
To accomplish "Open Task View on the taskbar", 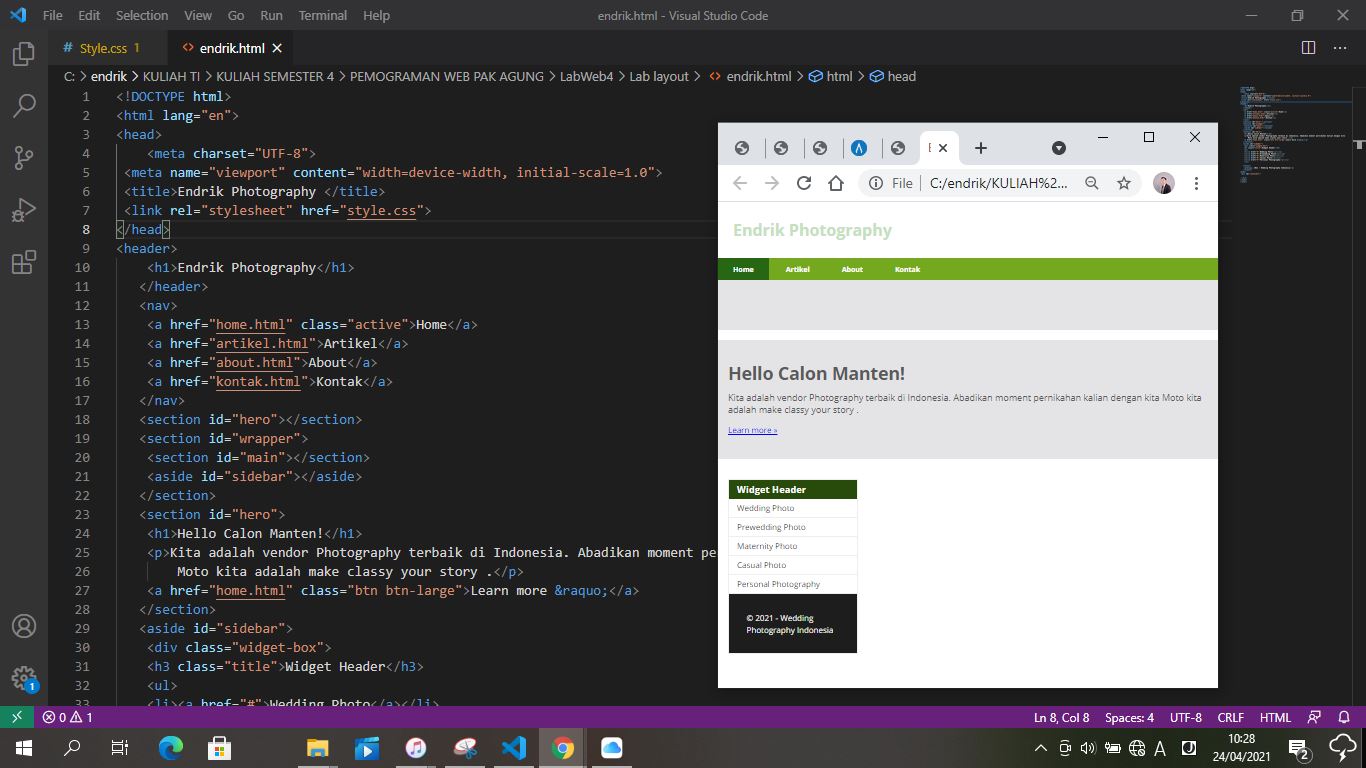I will tap(119, 748).
